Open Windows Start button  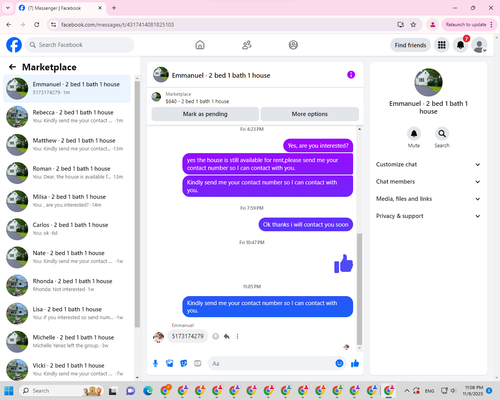point(9,391)
